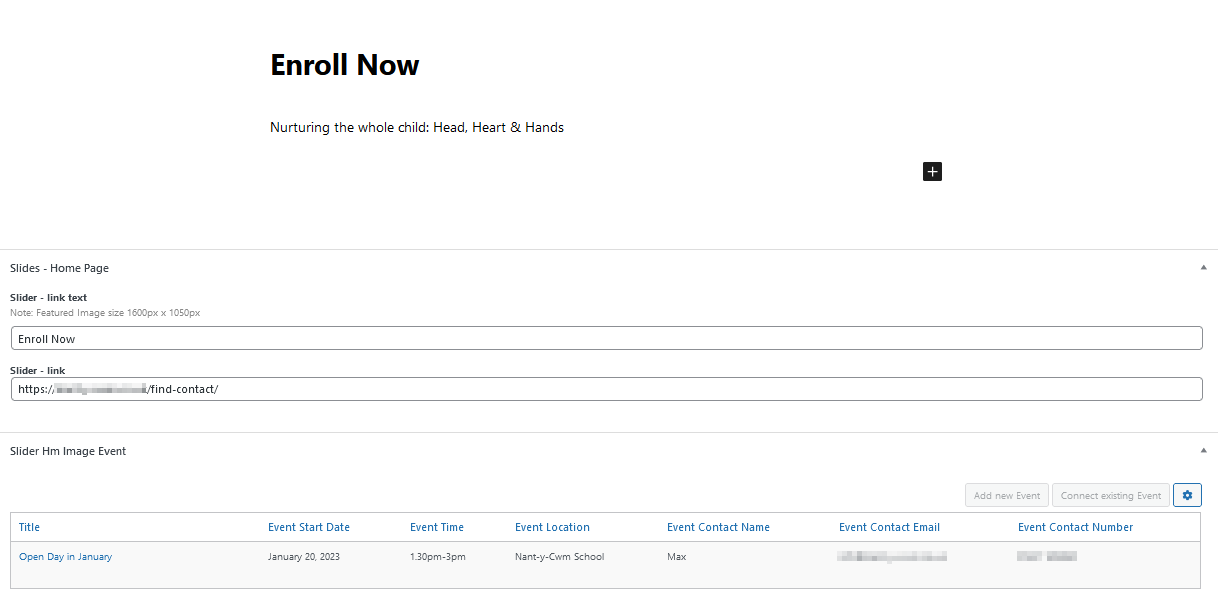This screenshot has width=1218, height=608.
Task: Click the Add new Event button
Action: [x=1007, y=495]
